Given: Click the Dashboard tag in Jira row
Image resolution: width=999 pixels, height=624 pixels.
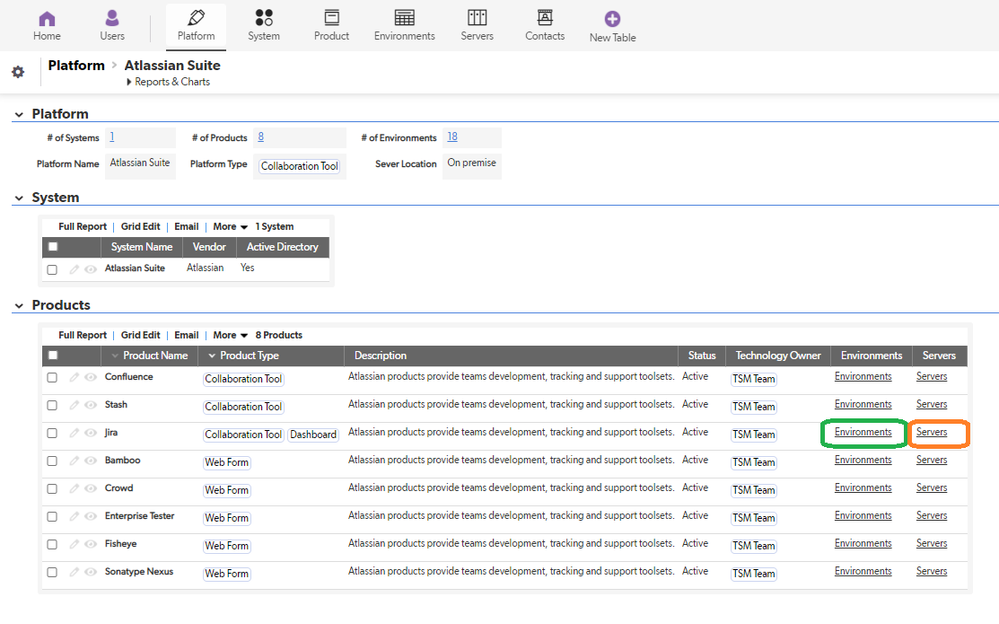Looking at the screenshot, I should tap(313, 435).
